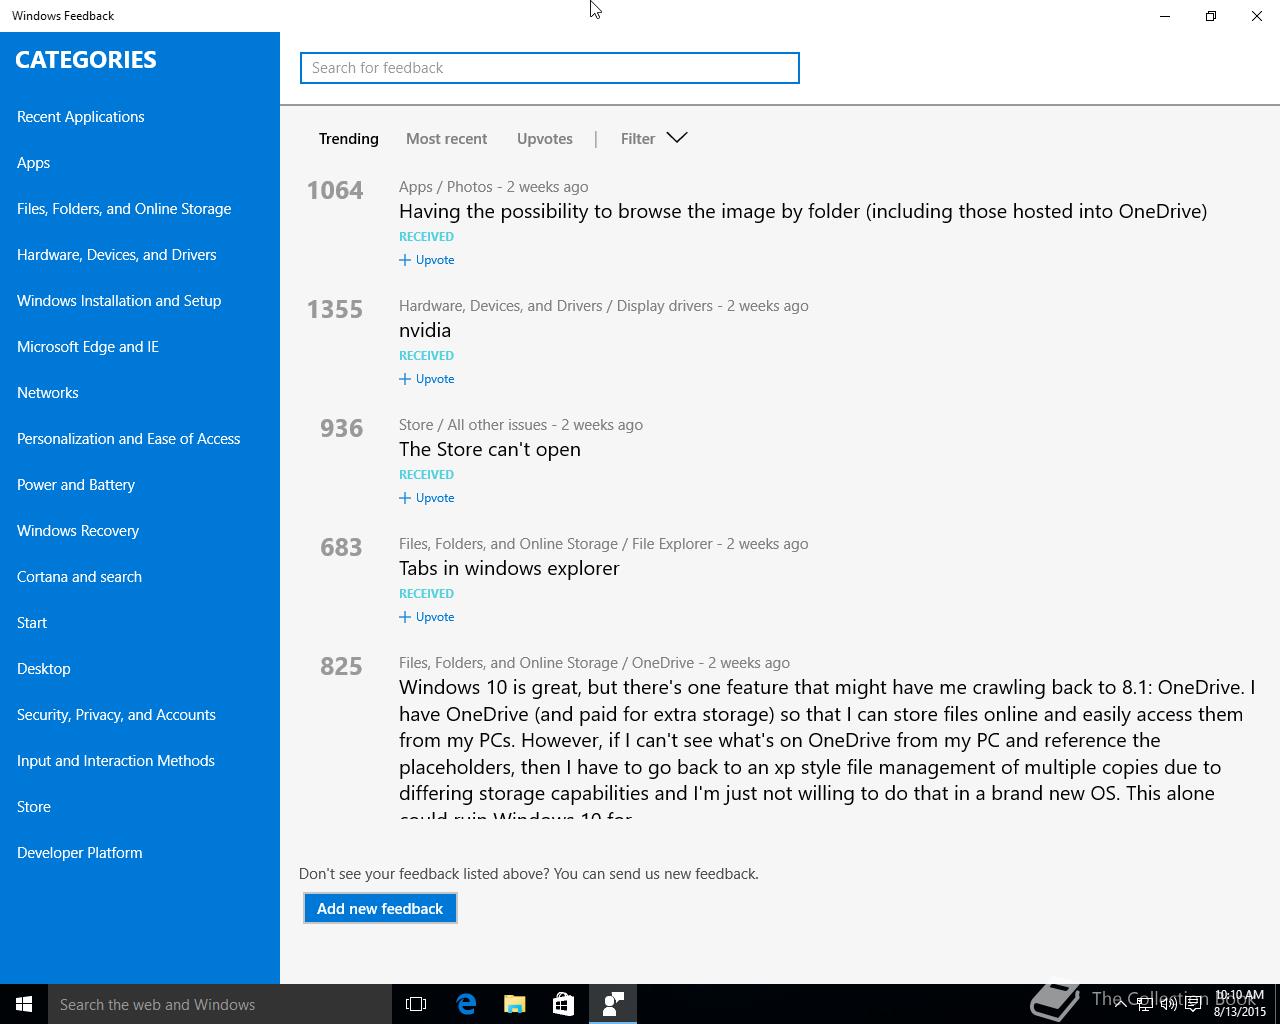Select Windows Recovery category

tap(78, 531)
